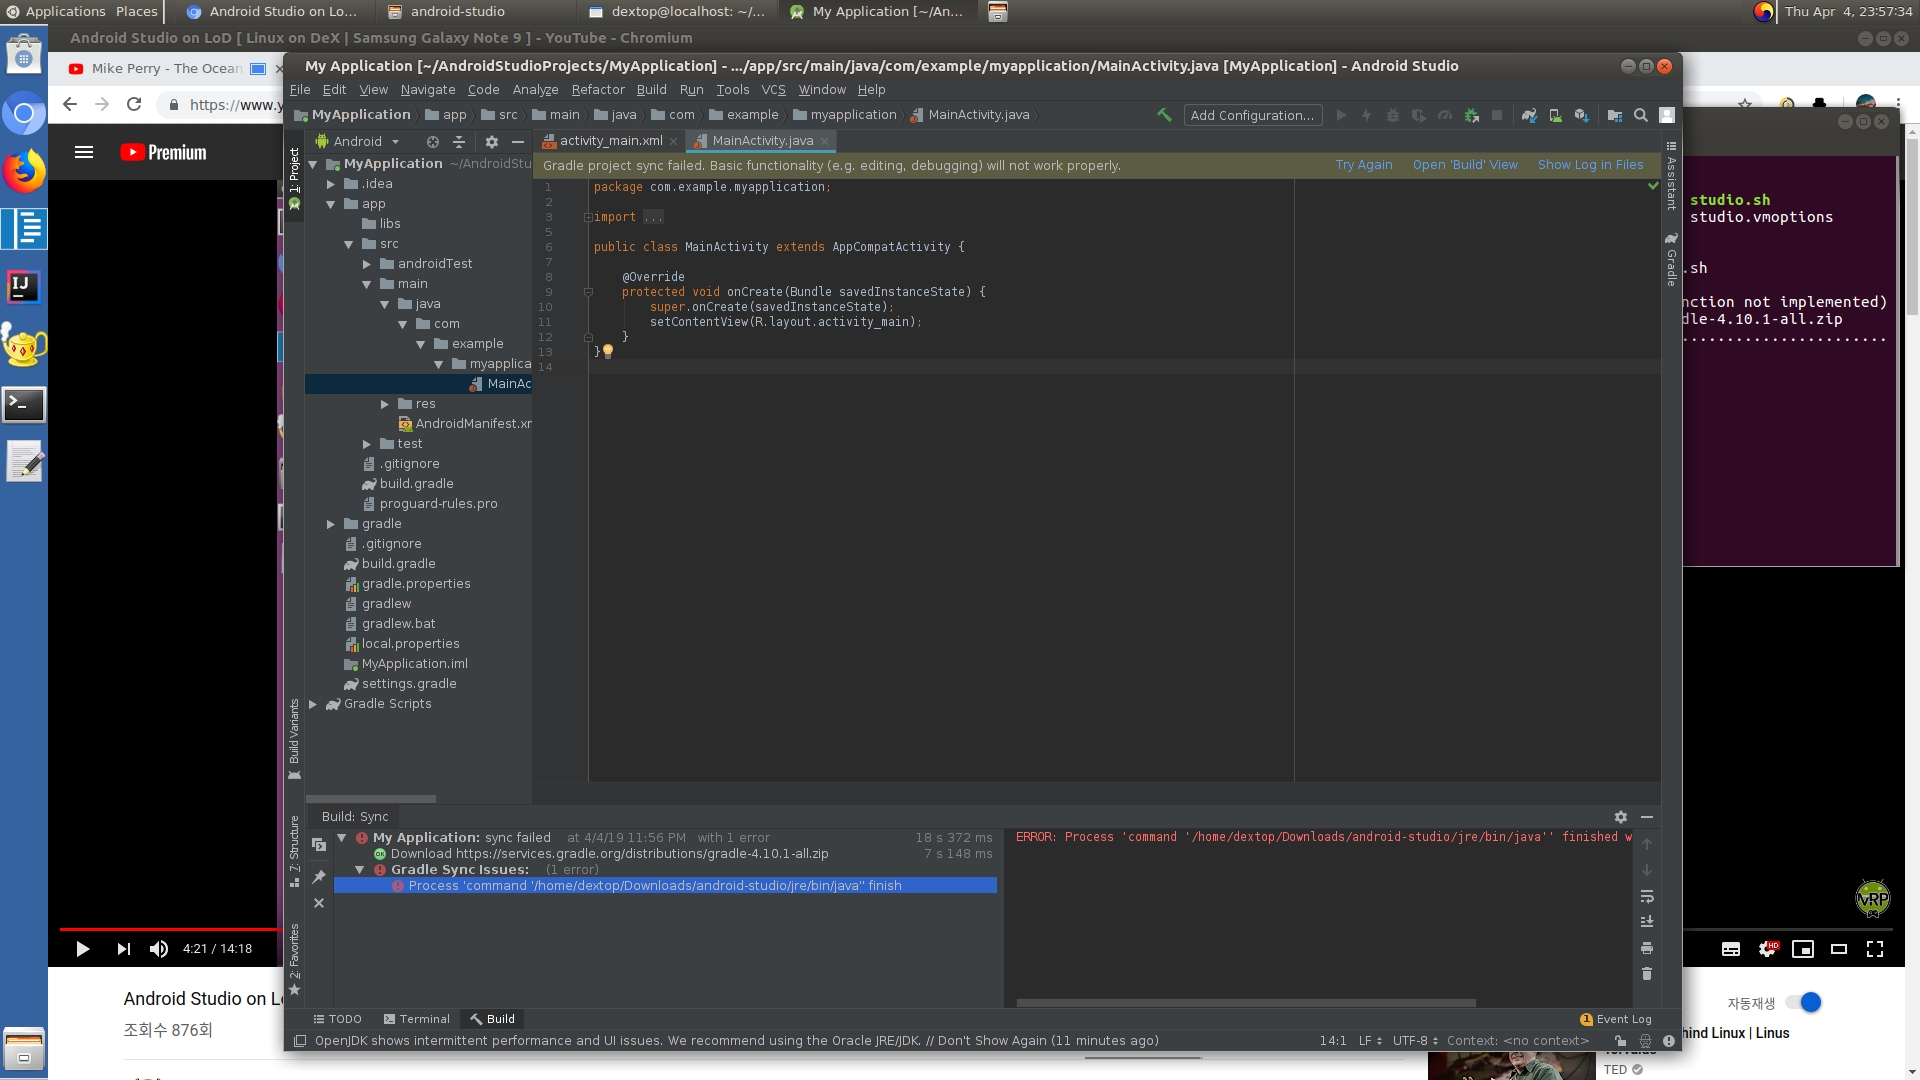Click build output horizontal scrollbar
Viewport: 1920px width, 1080px height.
click(1245, 1002)
